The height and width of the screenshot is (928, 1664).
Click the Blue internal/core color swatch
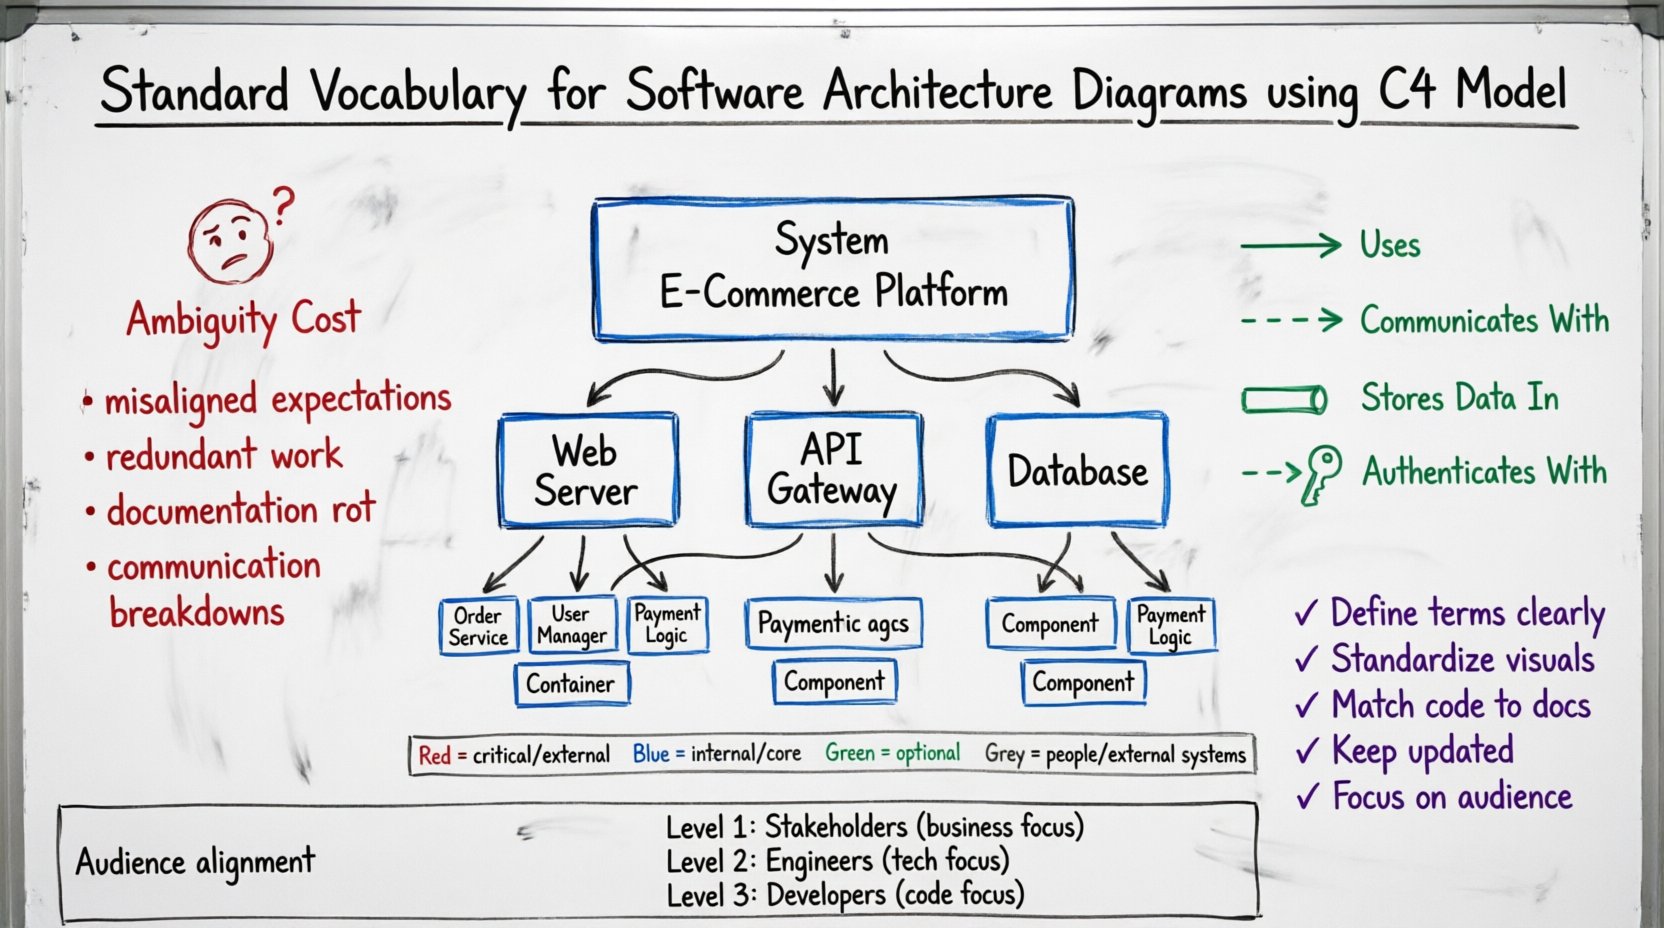pyautogui.click(x=650, y=754)
